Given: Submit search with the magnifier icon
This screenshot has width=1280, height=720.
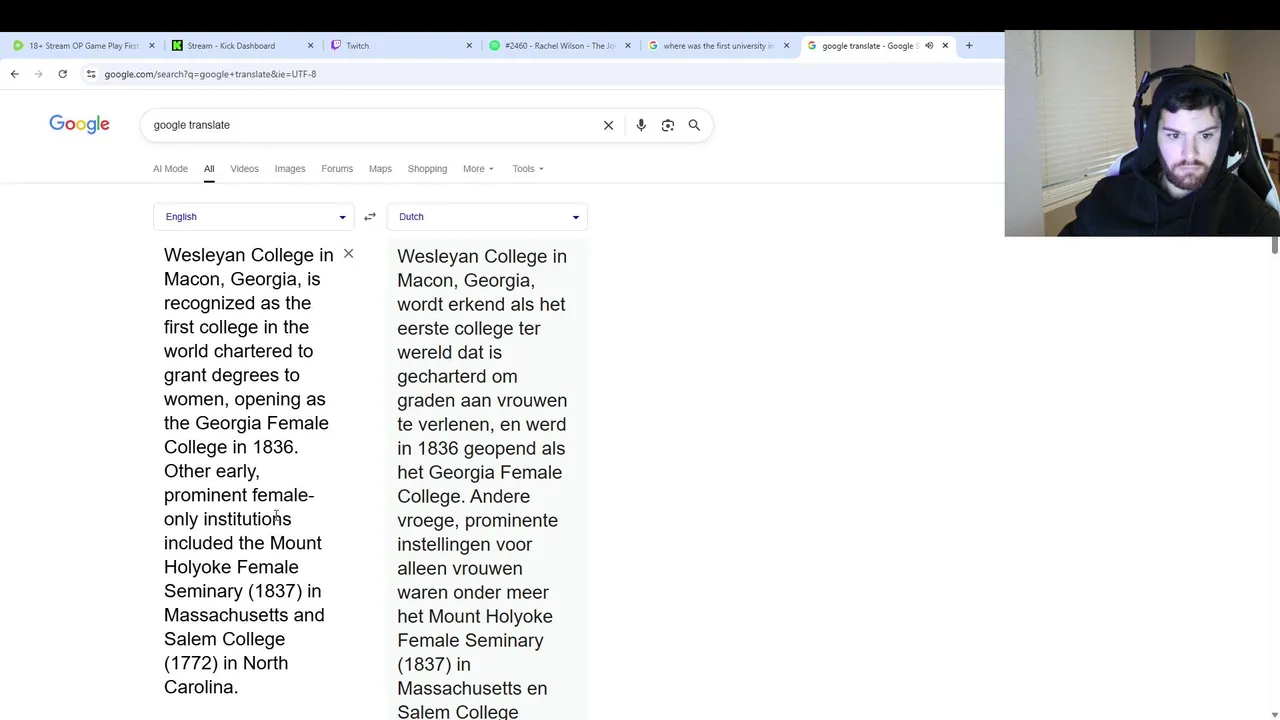Looking at the screenshot, I should [x=694, y=125].
